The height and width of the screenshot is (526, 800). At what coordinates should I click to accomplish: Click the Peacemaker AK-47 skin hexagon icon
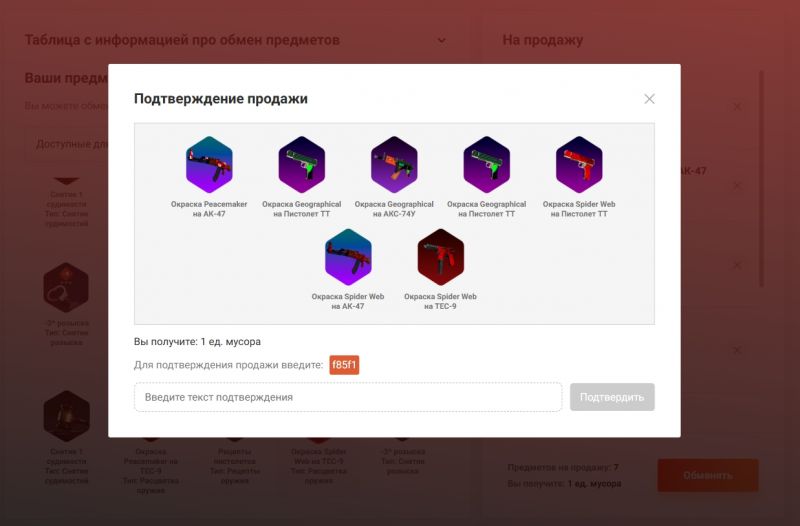209,164
